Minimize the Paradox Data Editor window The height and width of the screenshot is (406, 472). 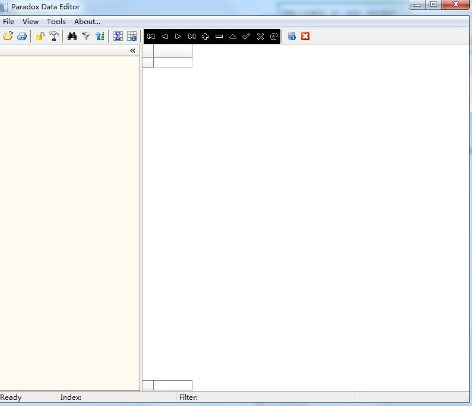pos(417,5)
